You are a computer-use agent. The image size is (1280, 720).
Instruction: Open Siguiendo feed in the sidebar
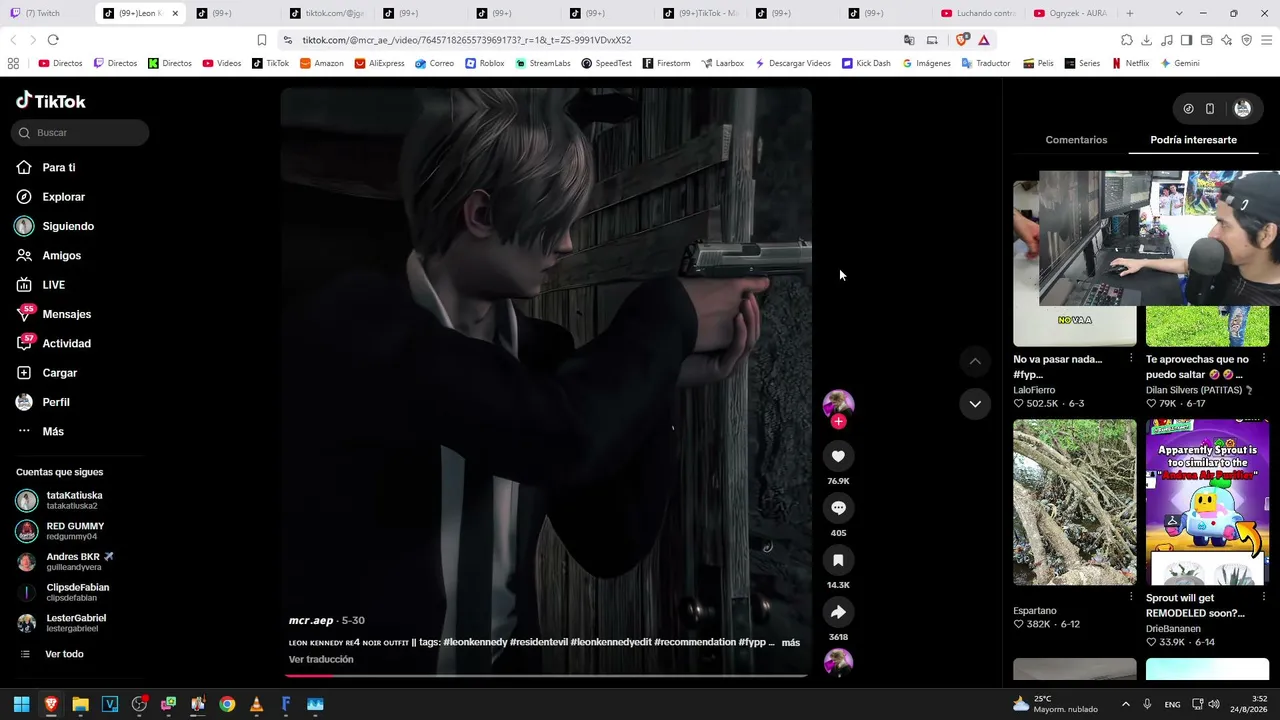[x=68, y=226]
